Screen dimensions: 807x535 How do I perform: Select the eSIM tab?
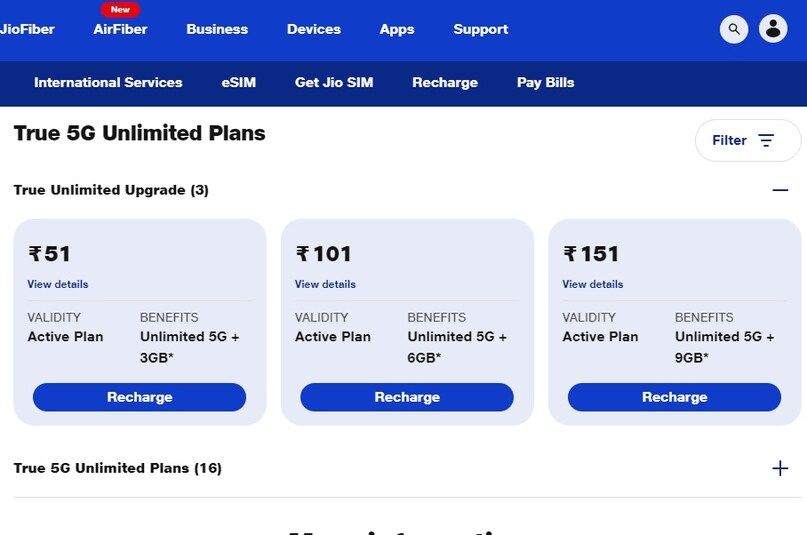(239, 82)
